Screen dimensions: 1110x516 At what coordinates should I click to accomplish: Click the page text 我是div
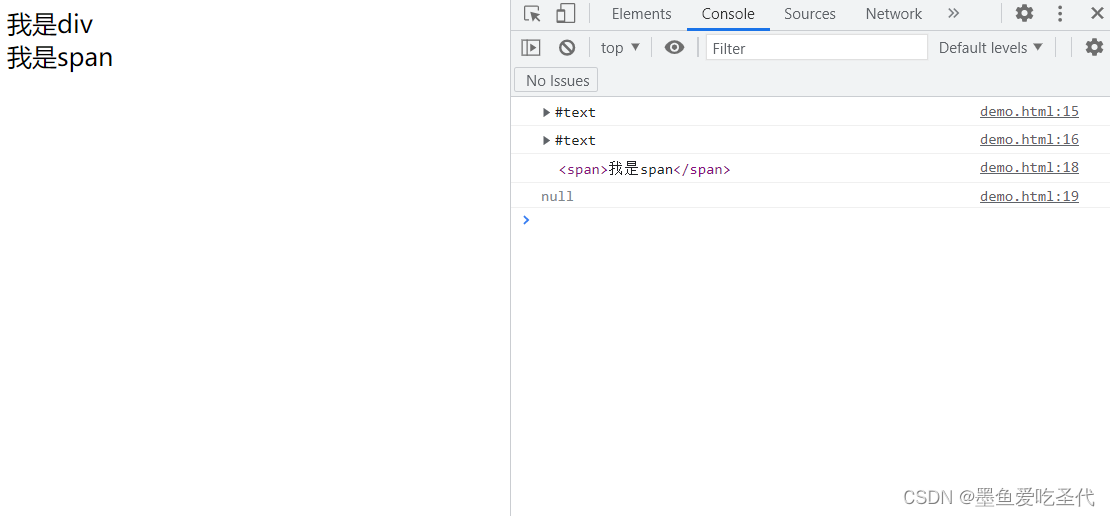click(50, 25)
